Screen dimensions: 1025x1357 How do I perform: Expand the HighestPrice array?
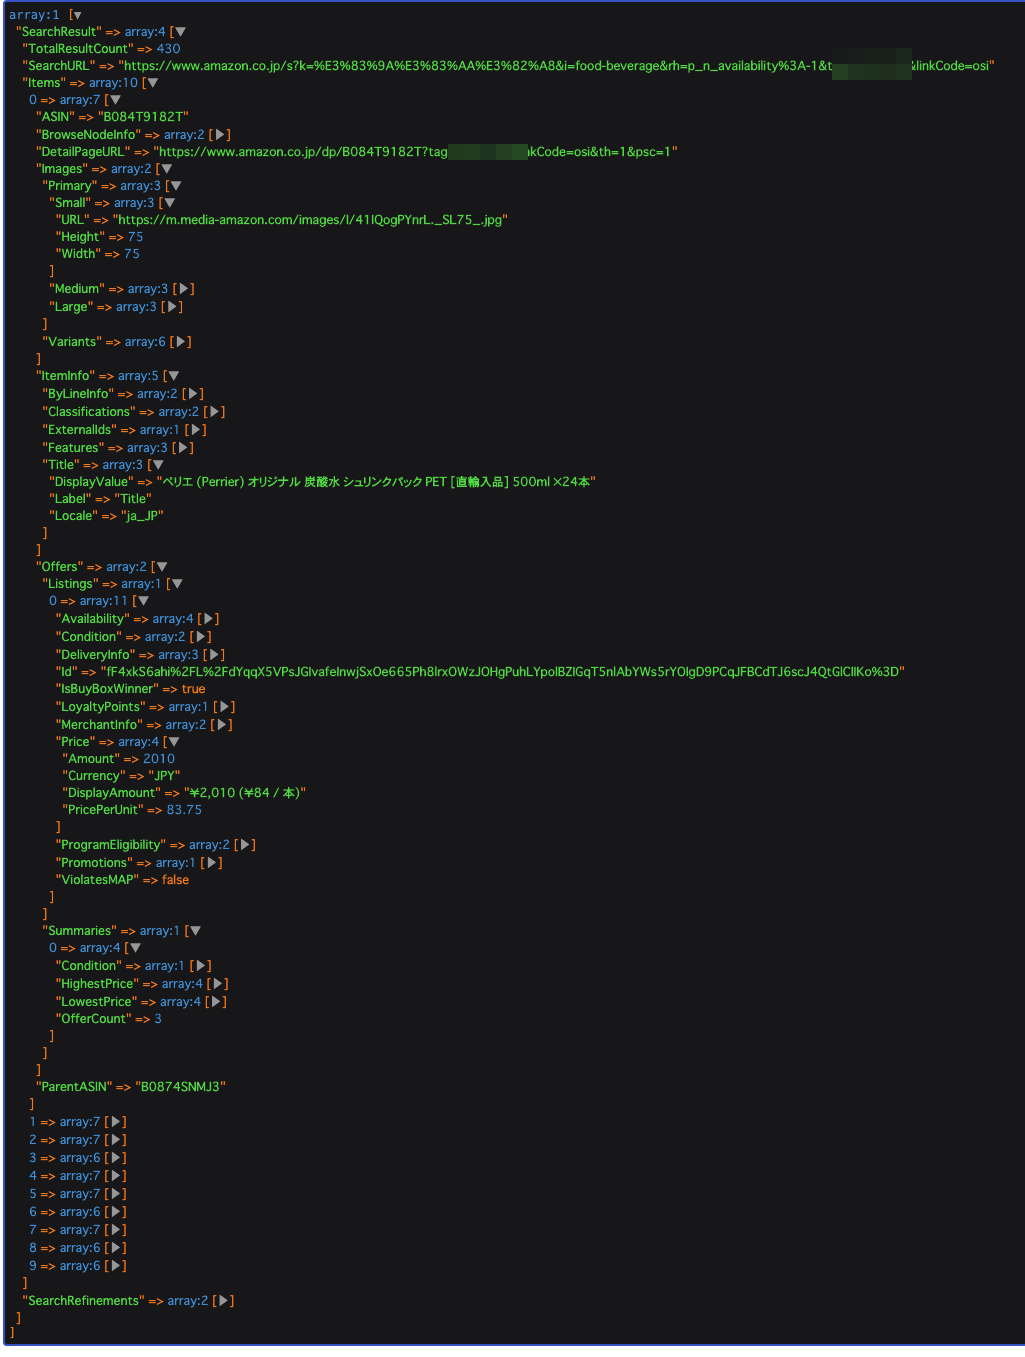[x=218, y=984]
